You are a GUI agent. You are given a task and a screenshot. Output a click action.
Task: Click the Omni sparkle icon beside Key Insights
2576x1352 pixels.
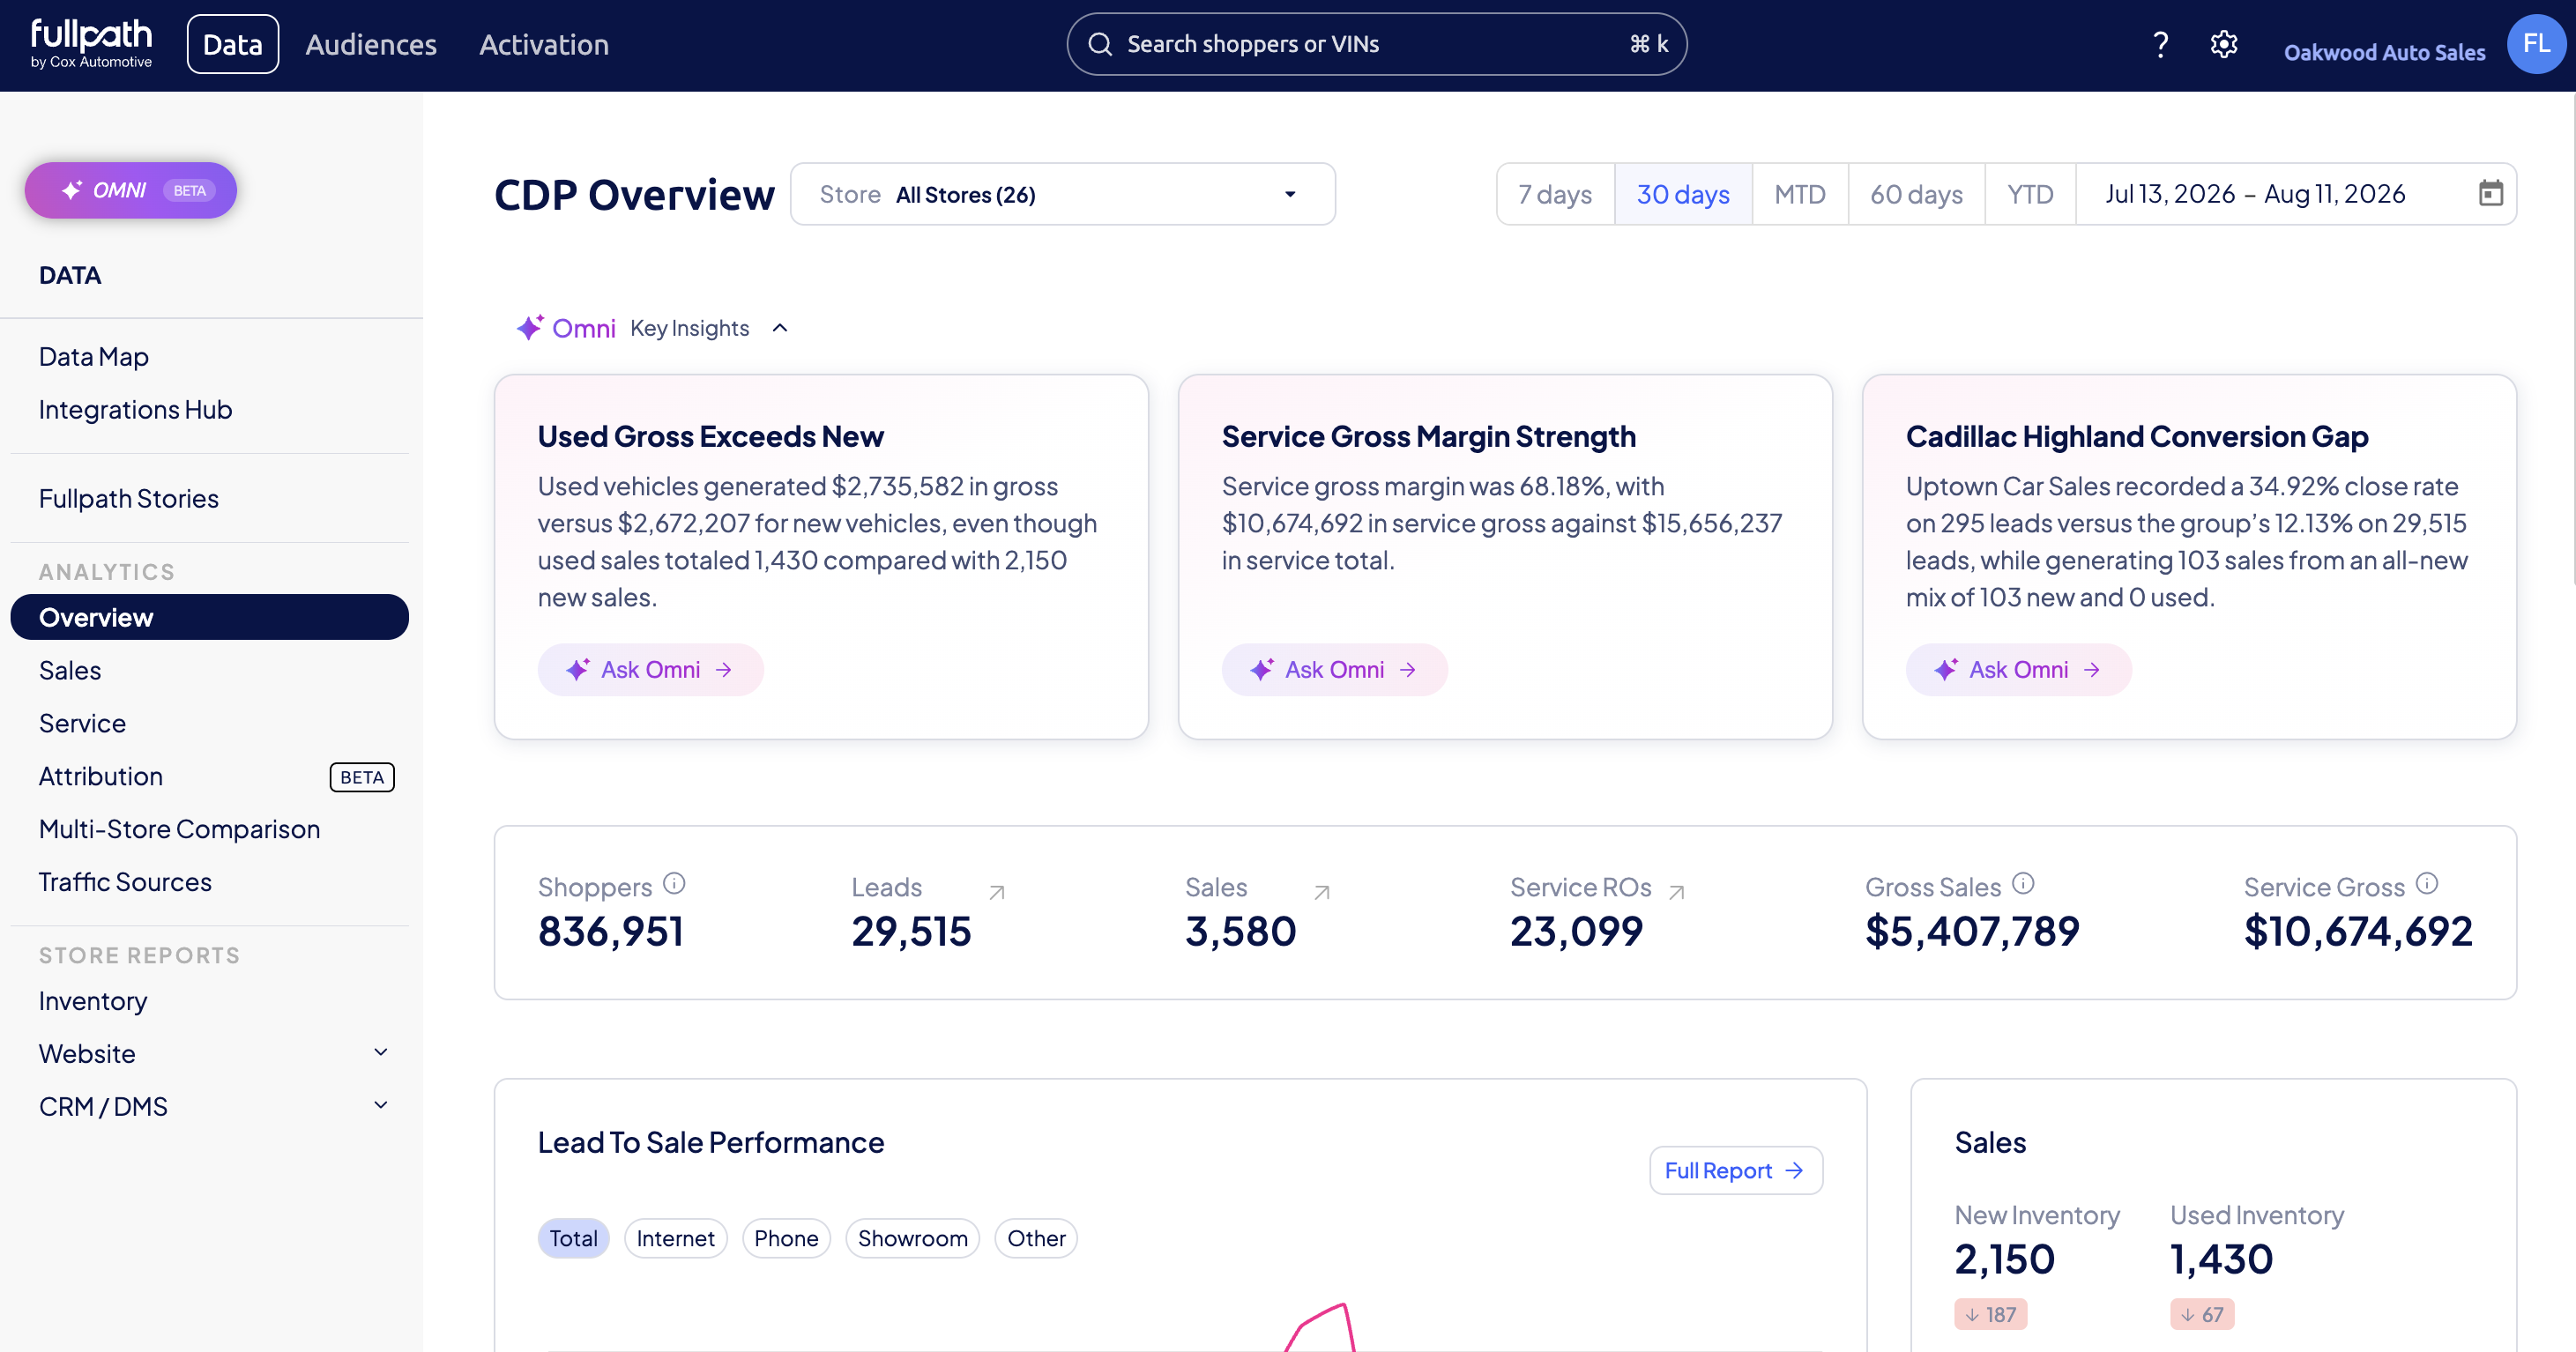coord(530,327)
